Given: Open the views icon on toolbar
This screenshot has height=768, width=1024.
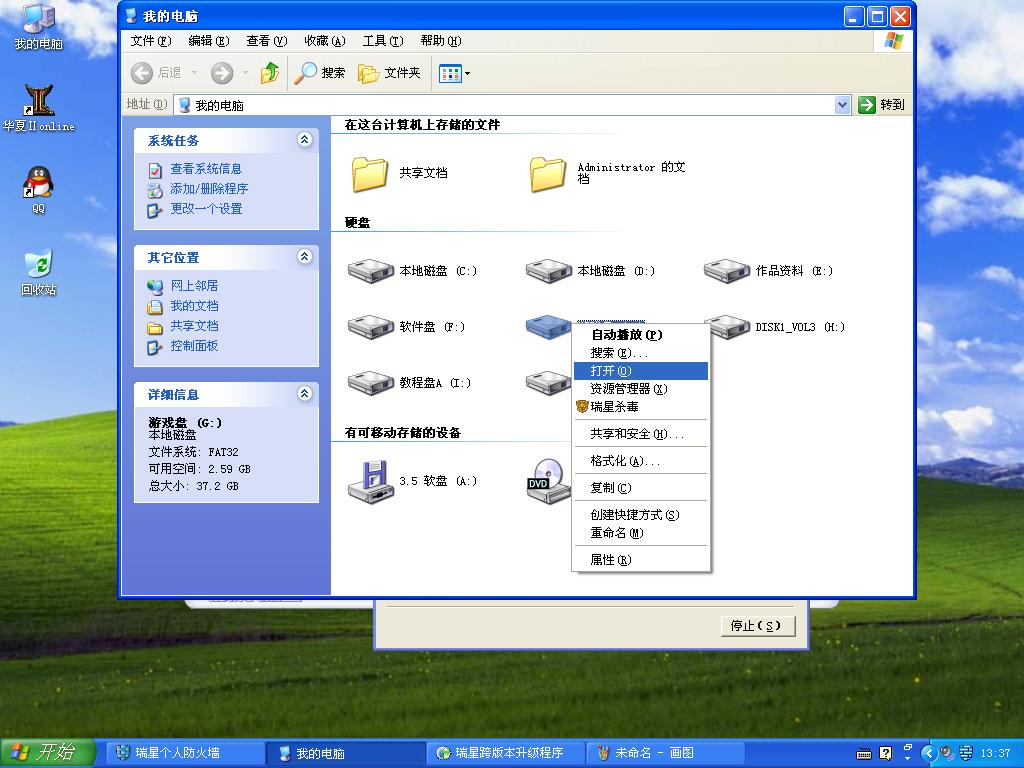Looking at the screenshot, I should (x=450, y=73).
